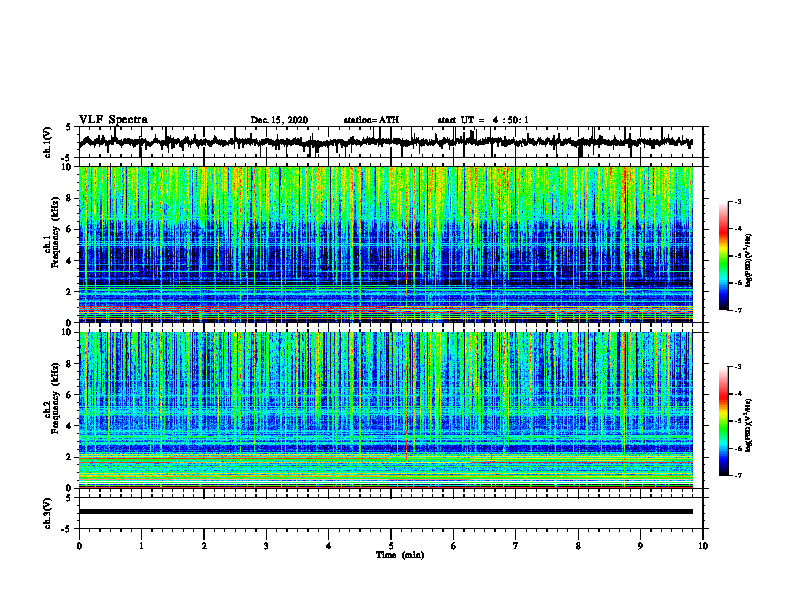Viewport: 792px width, 612px height.
Task: Click time axis tick label "3"
Action: (x=266, y=546)
